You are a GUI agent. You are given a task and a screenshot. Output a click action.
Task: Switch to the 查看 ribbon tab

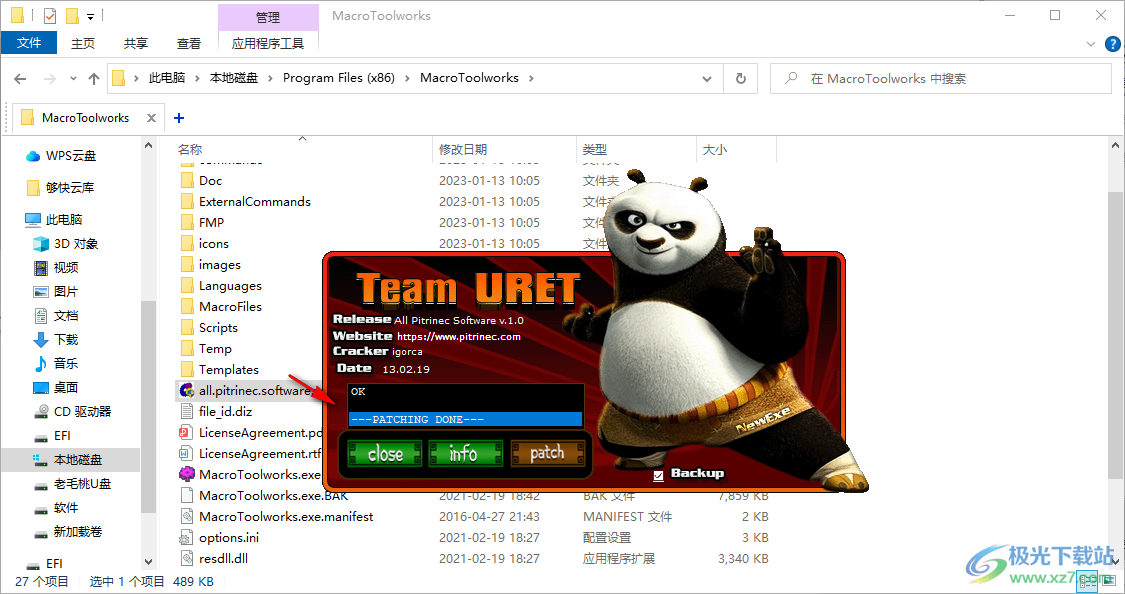[x=189, y=43]
